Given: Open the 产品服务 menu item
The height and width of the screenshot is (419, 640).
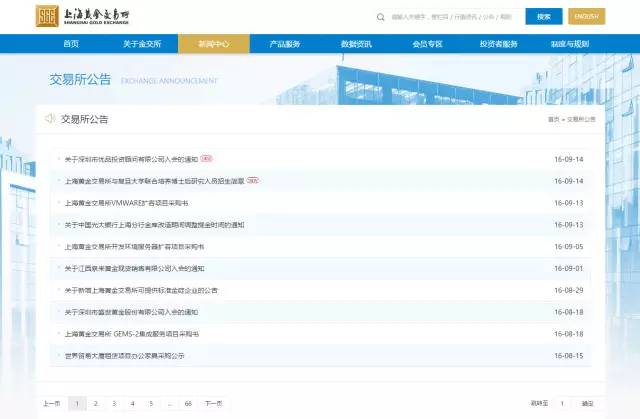Looking at the screenshot, I should [285, 44].
